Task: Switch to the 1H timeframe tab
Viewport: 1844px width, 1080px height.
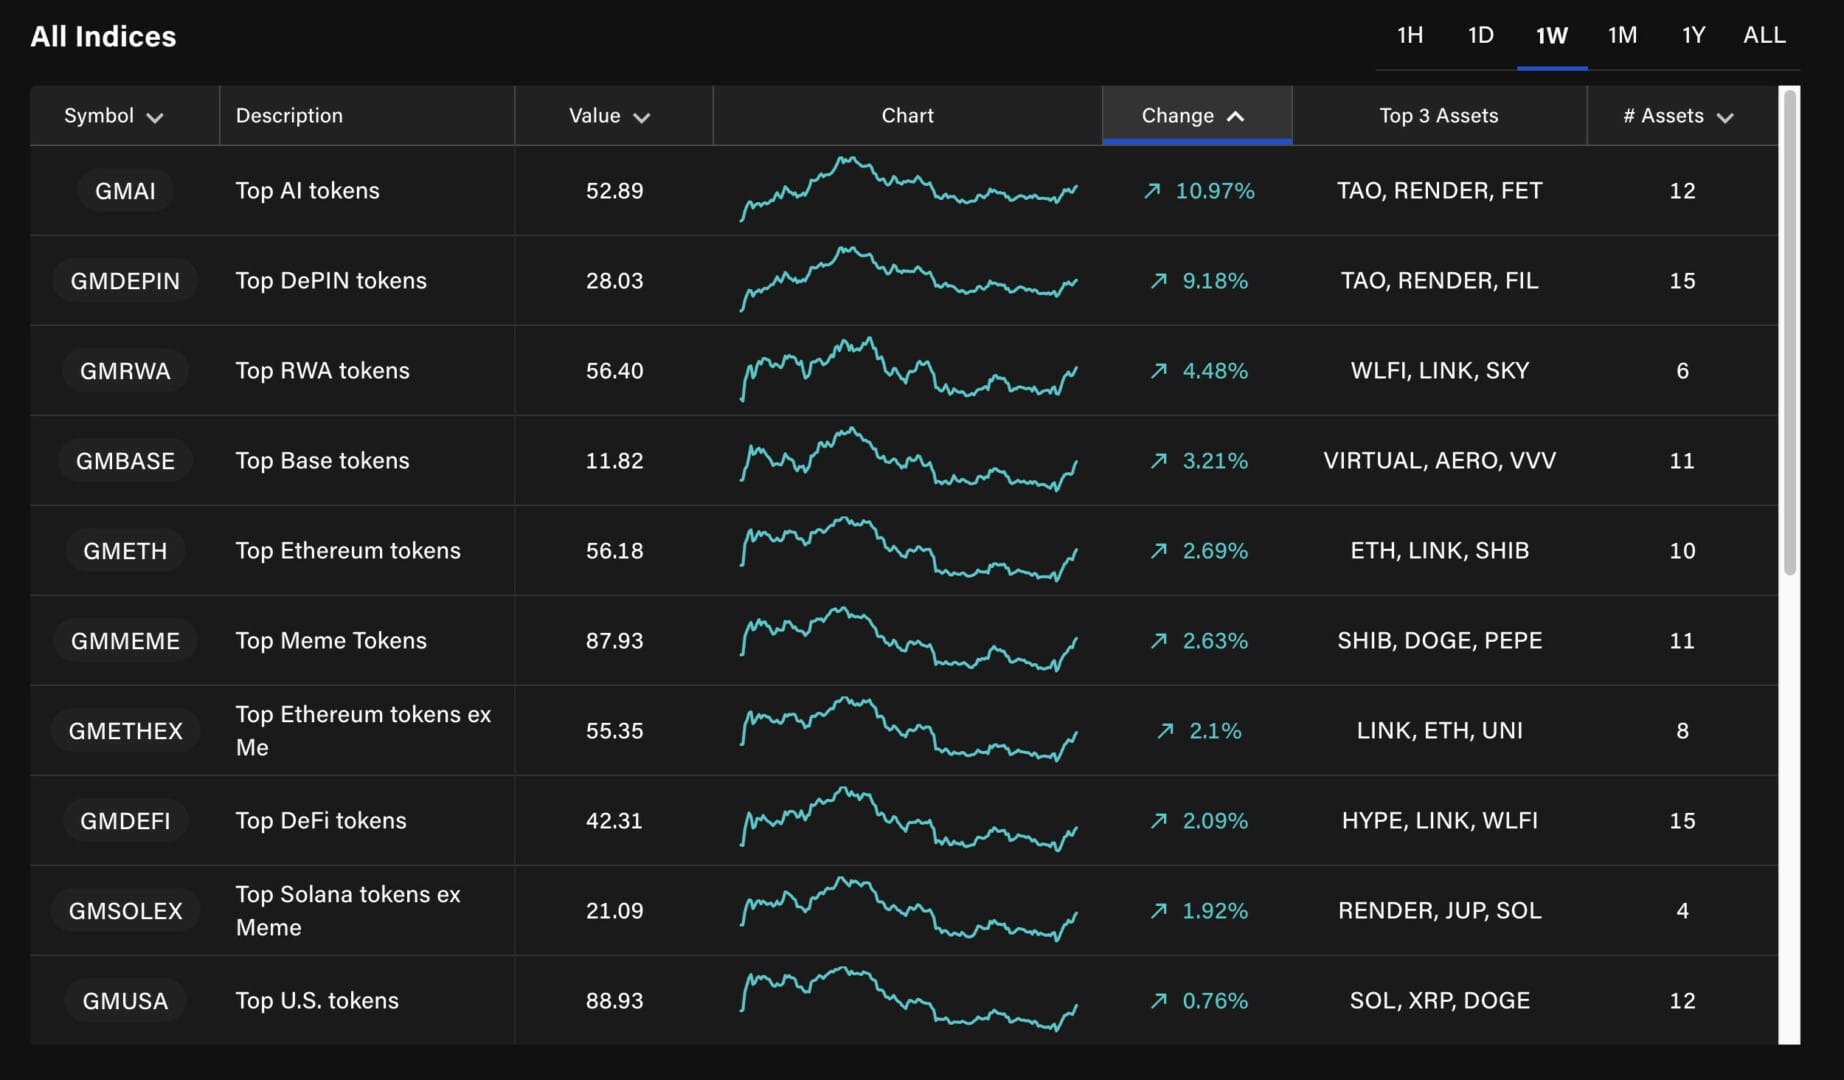Action: click(x=1410, y=36)
